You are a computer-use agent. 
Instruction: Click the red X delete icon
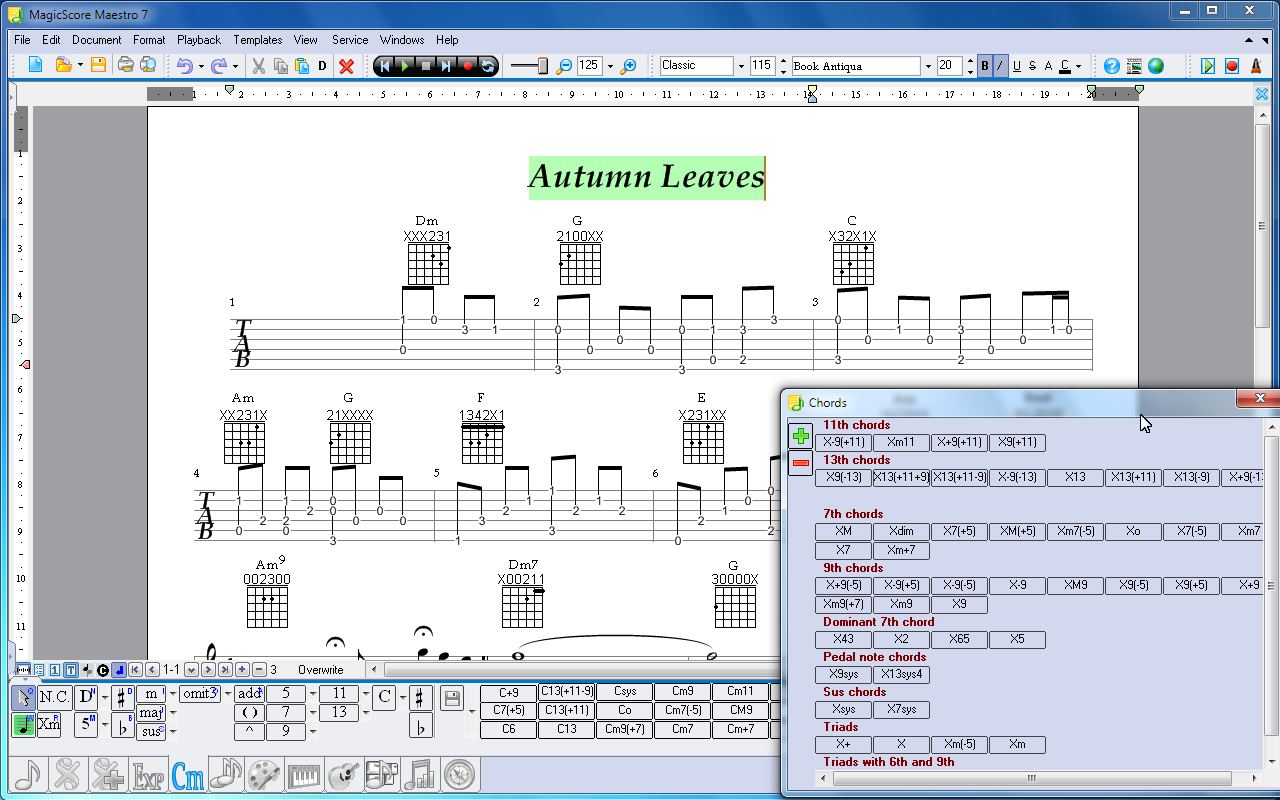(347, 66)
